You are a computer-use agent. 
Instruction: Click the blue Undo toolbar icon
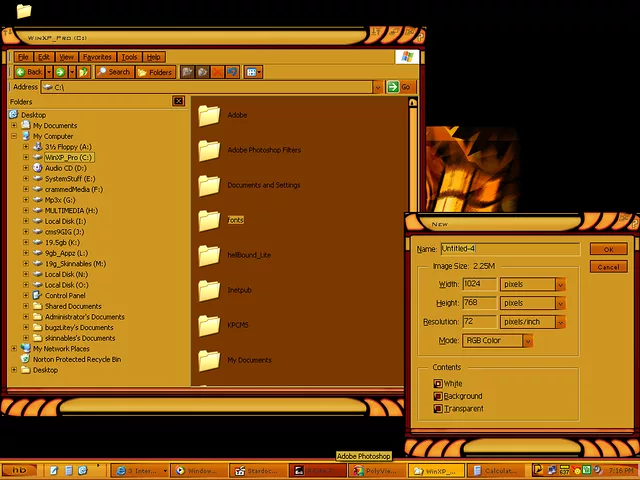point(232,72)
